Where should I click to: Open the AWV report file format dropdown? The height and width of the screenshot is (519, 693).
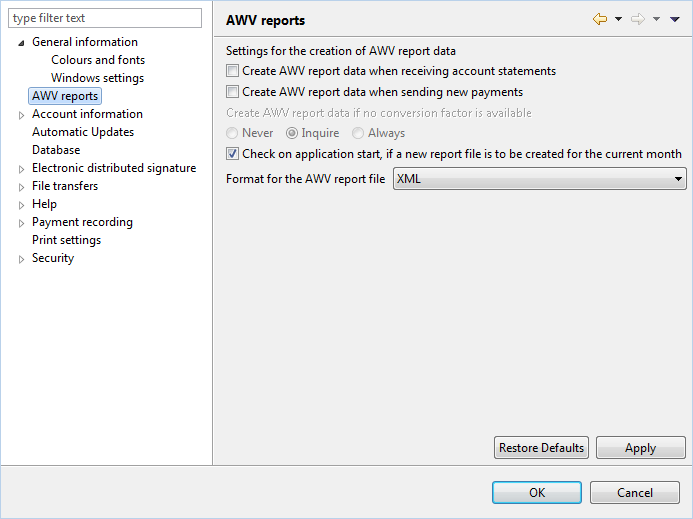coord(540,179)
